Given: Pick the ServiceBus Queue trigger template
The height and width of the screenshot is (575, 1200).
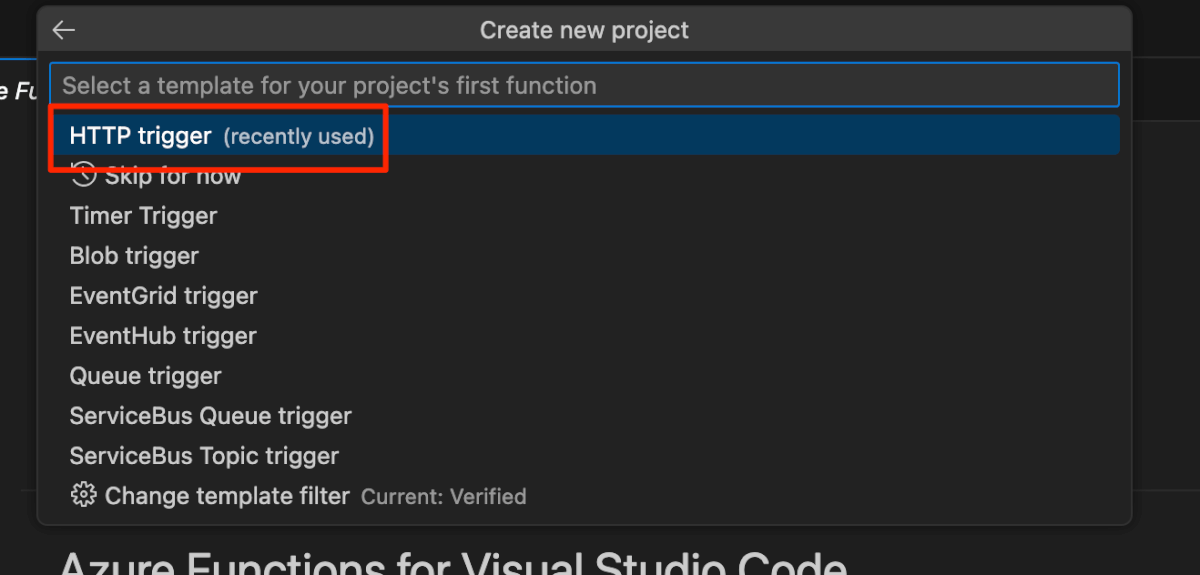Looking at the screenshot, I should coord(210,416).
